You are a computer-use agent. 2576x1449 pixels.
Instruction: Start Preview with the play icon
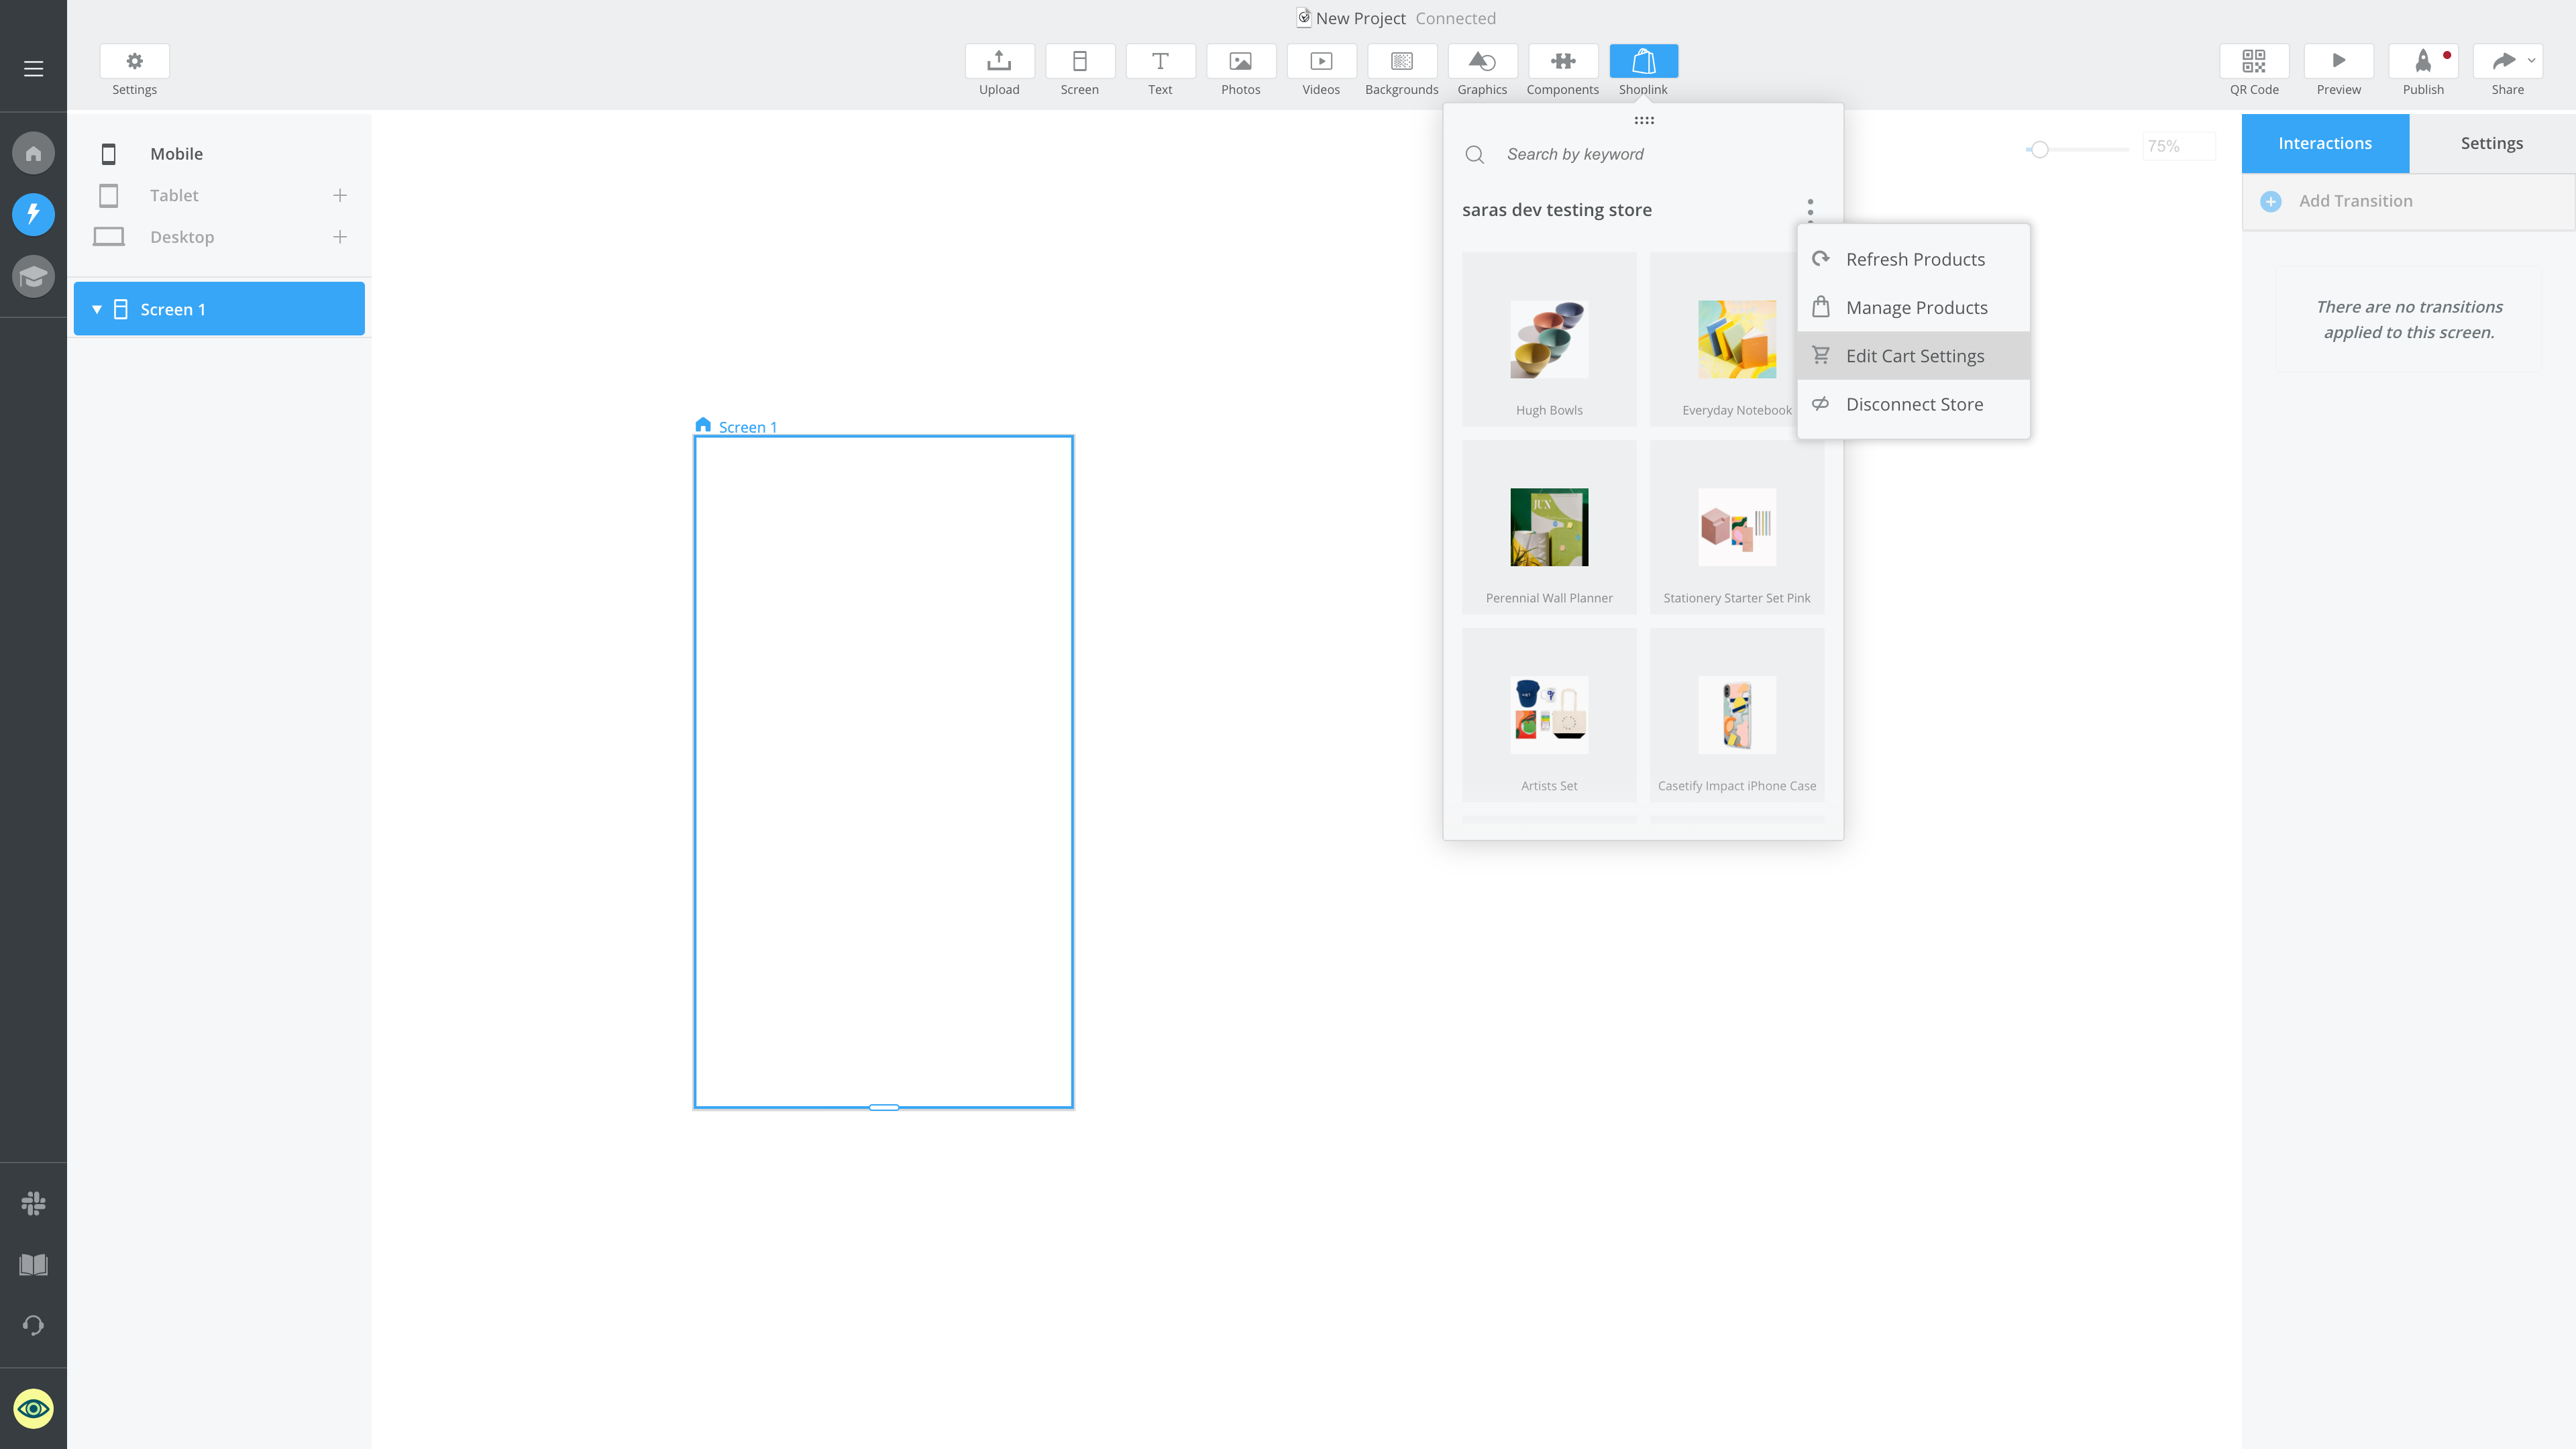(x=2338, y=61)
